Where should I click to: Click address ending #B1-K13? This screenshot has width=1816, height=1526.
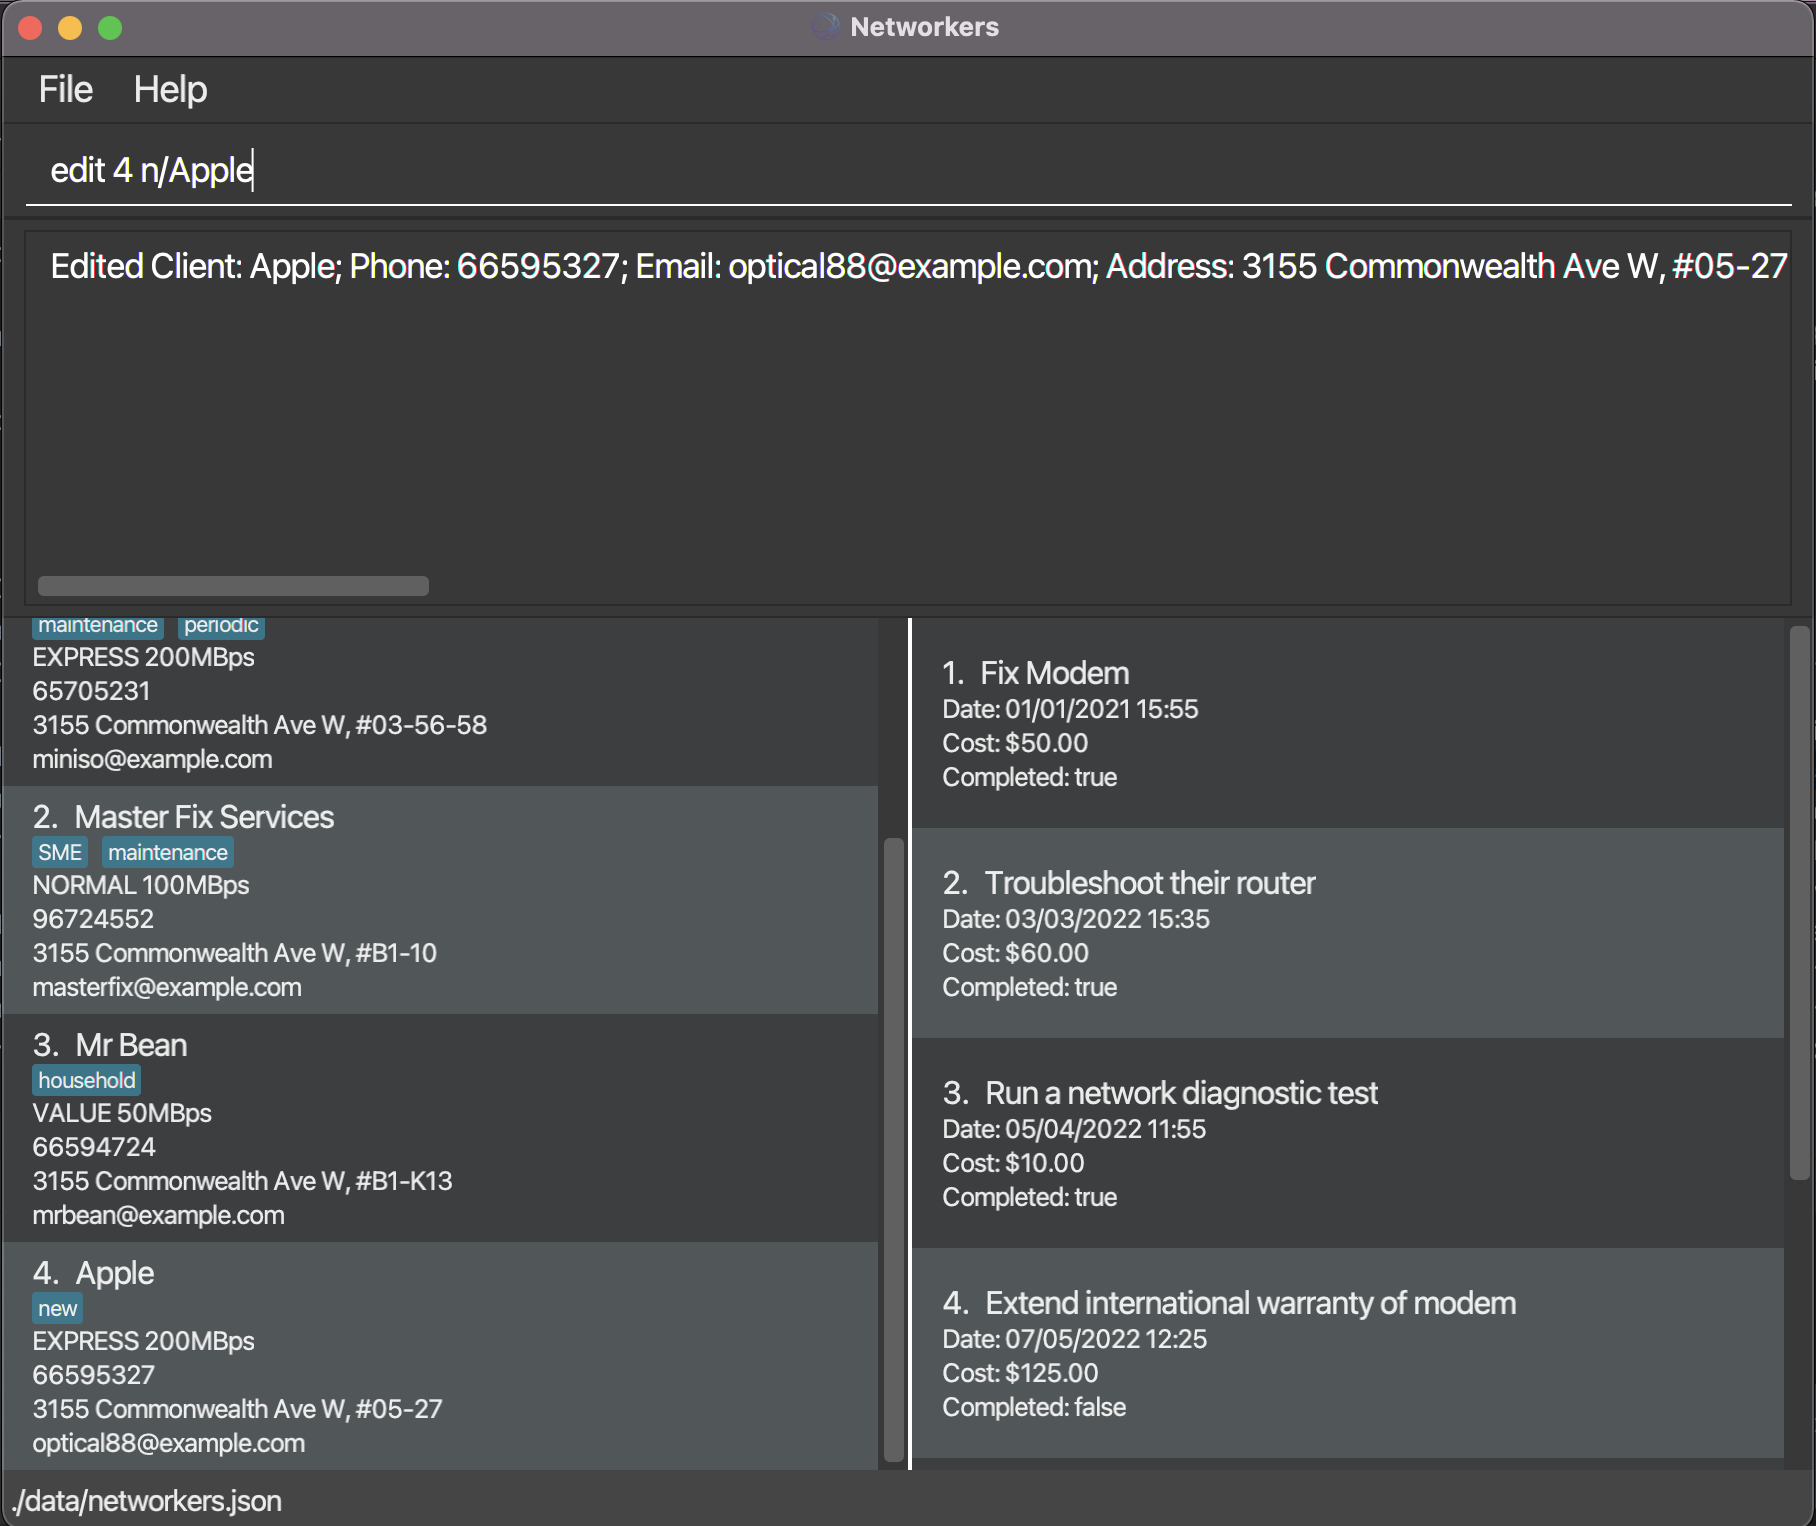click(242, 1181)
